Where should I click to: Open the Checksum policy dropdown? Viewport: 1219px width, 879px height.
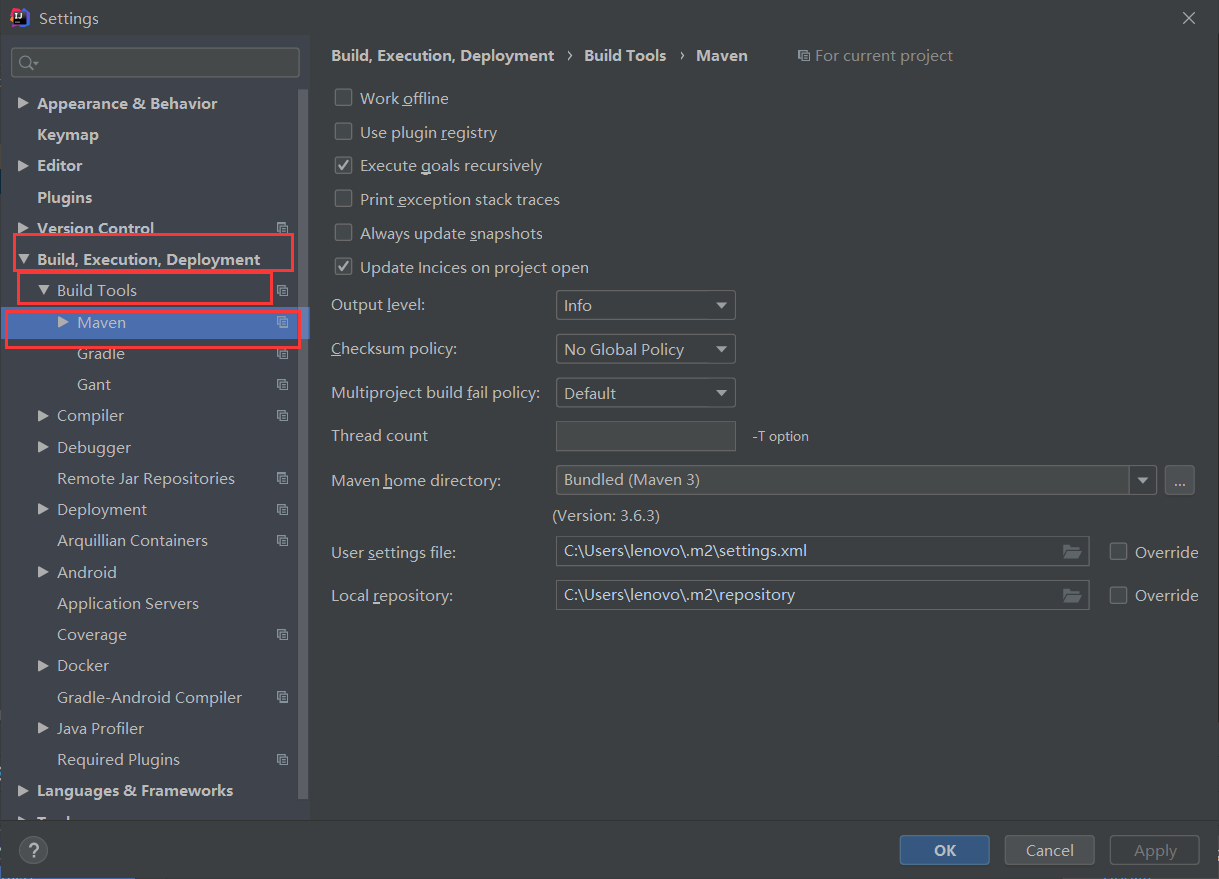[x=645, y=349]
